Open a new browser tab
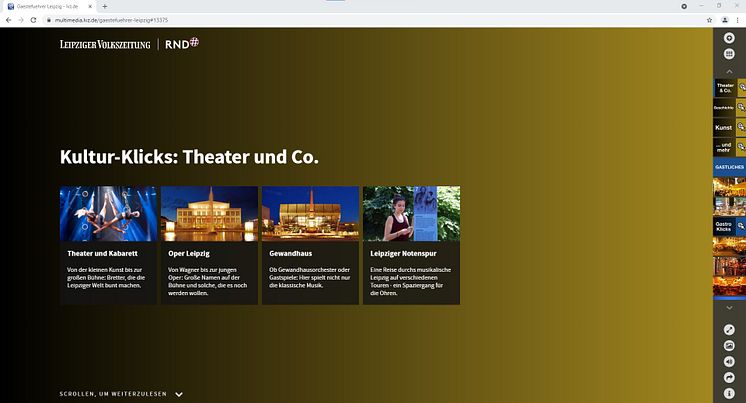 click(105, 7)
